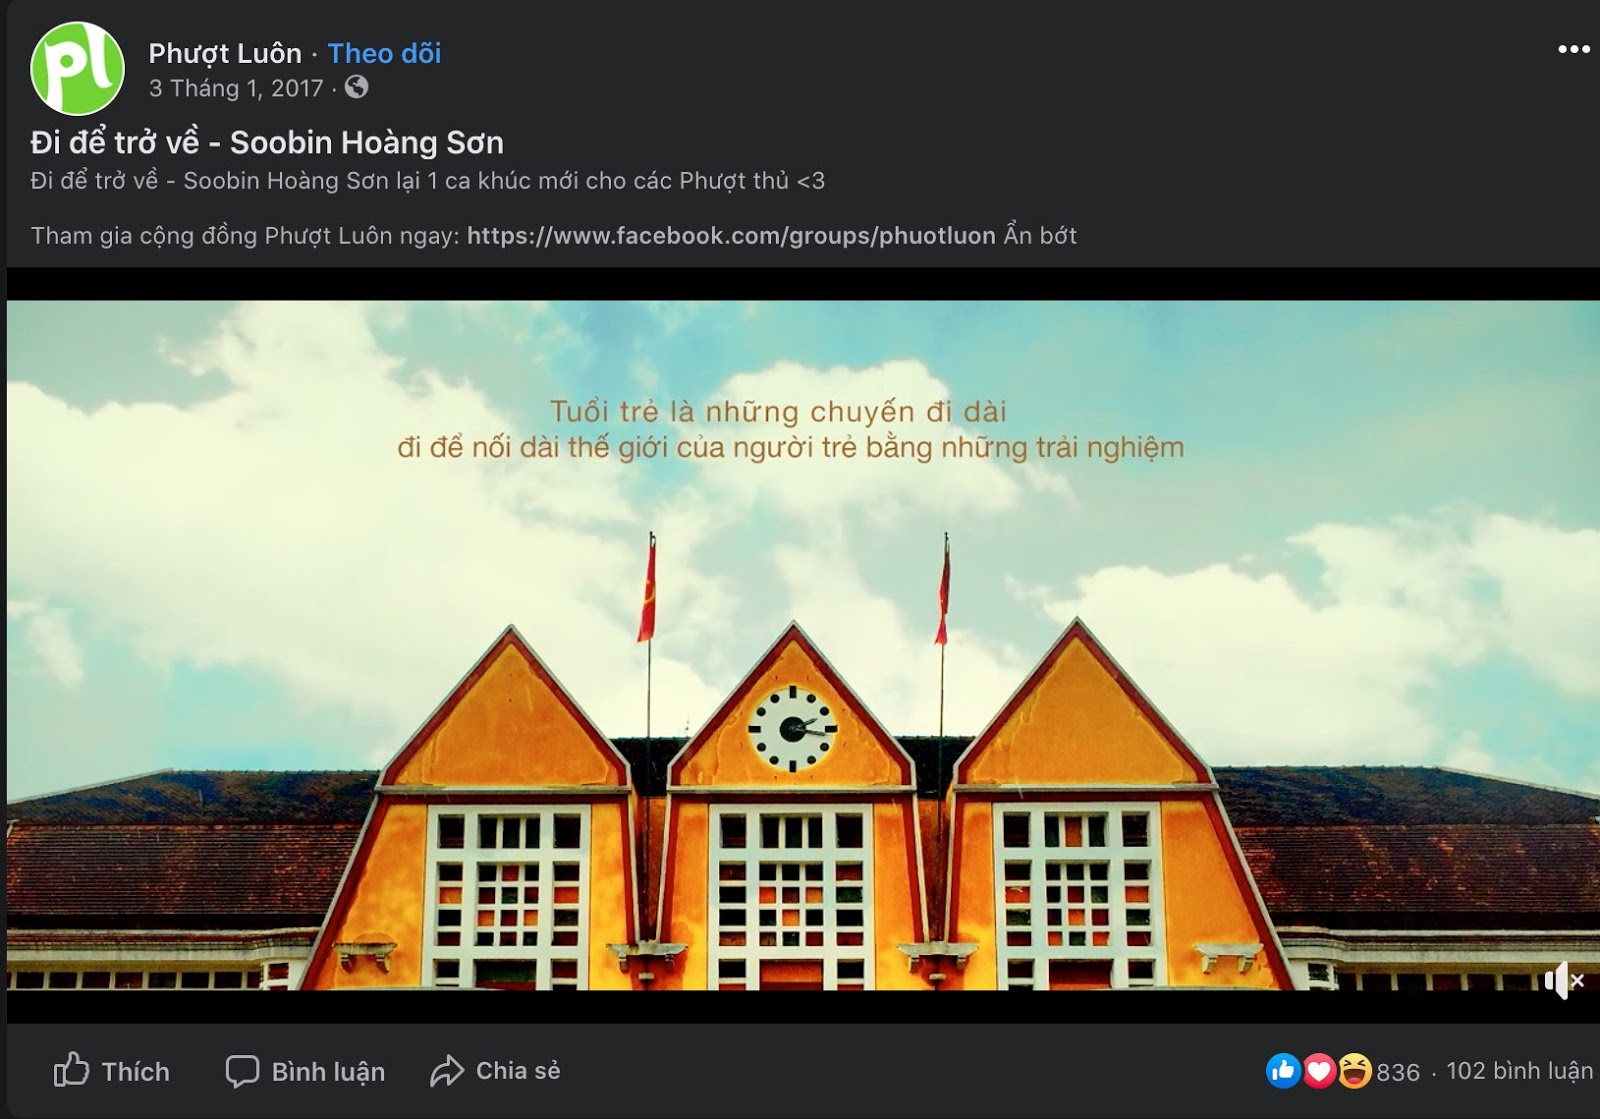Click the globe public privacy icon
This screenshot has width=1600, height=1119.
[356, 87]
